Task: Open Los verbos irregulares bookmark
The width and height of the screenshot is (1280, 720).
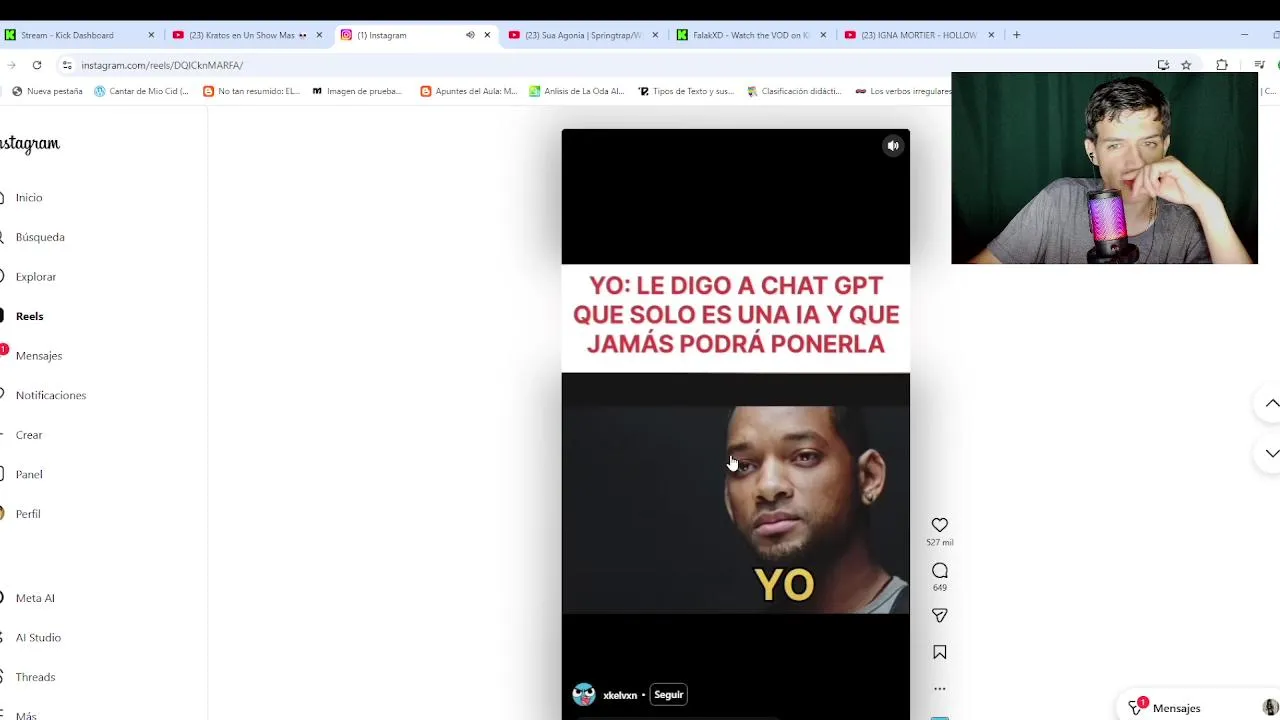Action: click(903, 91)
